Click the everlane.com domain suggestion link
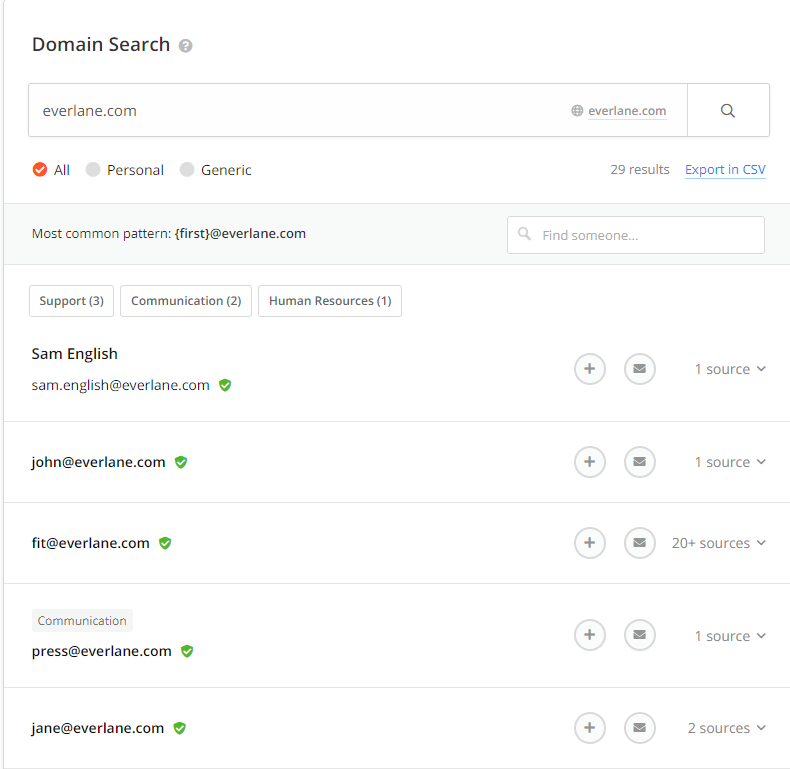Image resolution: width=790 pixels, height=769 pixels. tap(627, 111)
